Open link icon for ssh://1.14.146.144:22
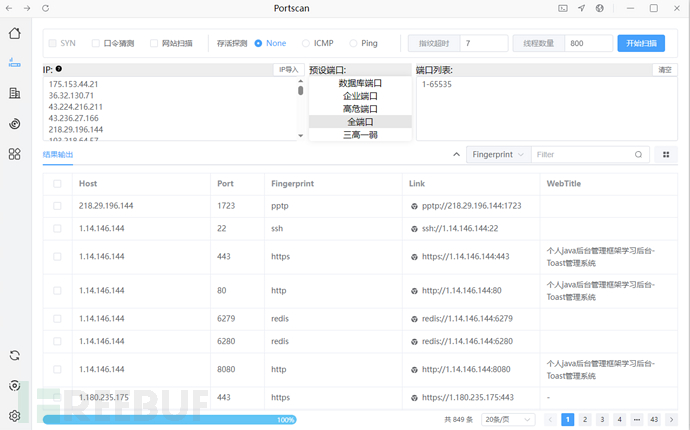690x430 pixels. click(x=414, y=229)
